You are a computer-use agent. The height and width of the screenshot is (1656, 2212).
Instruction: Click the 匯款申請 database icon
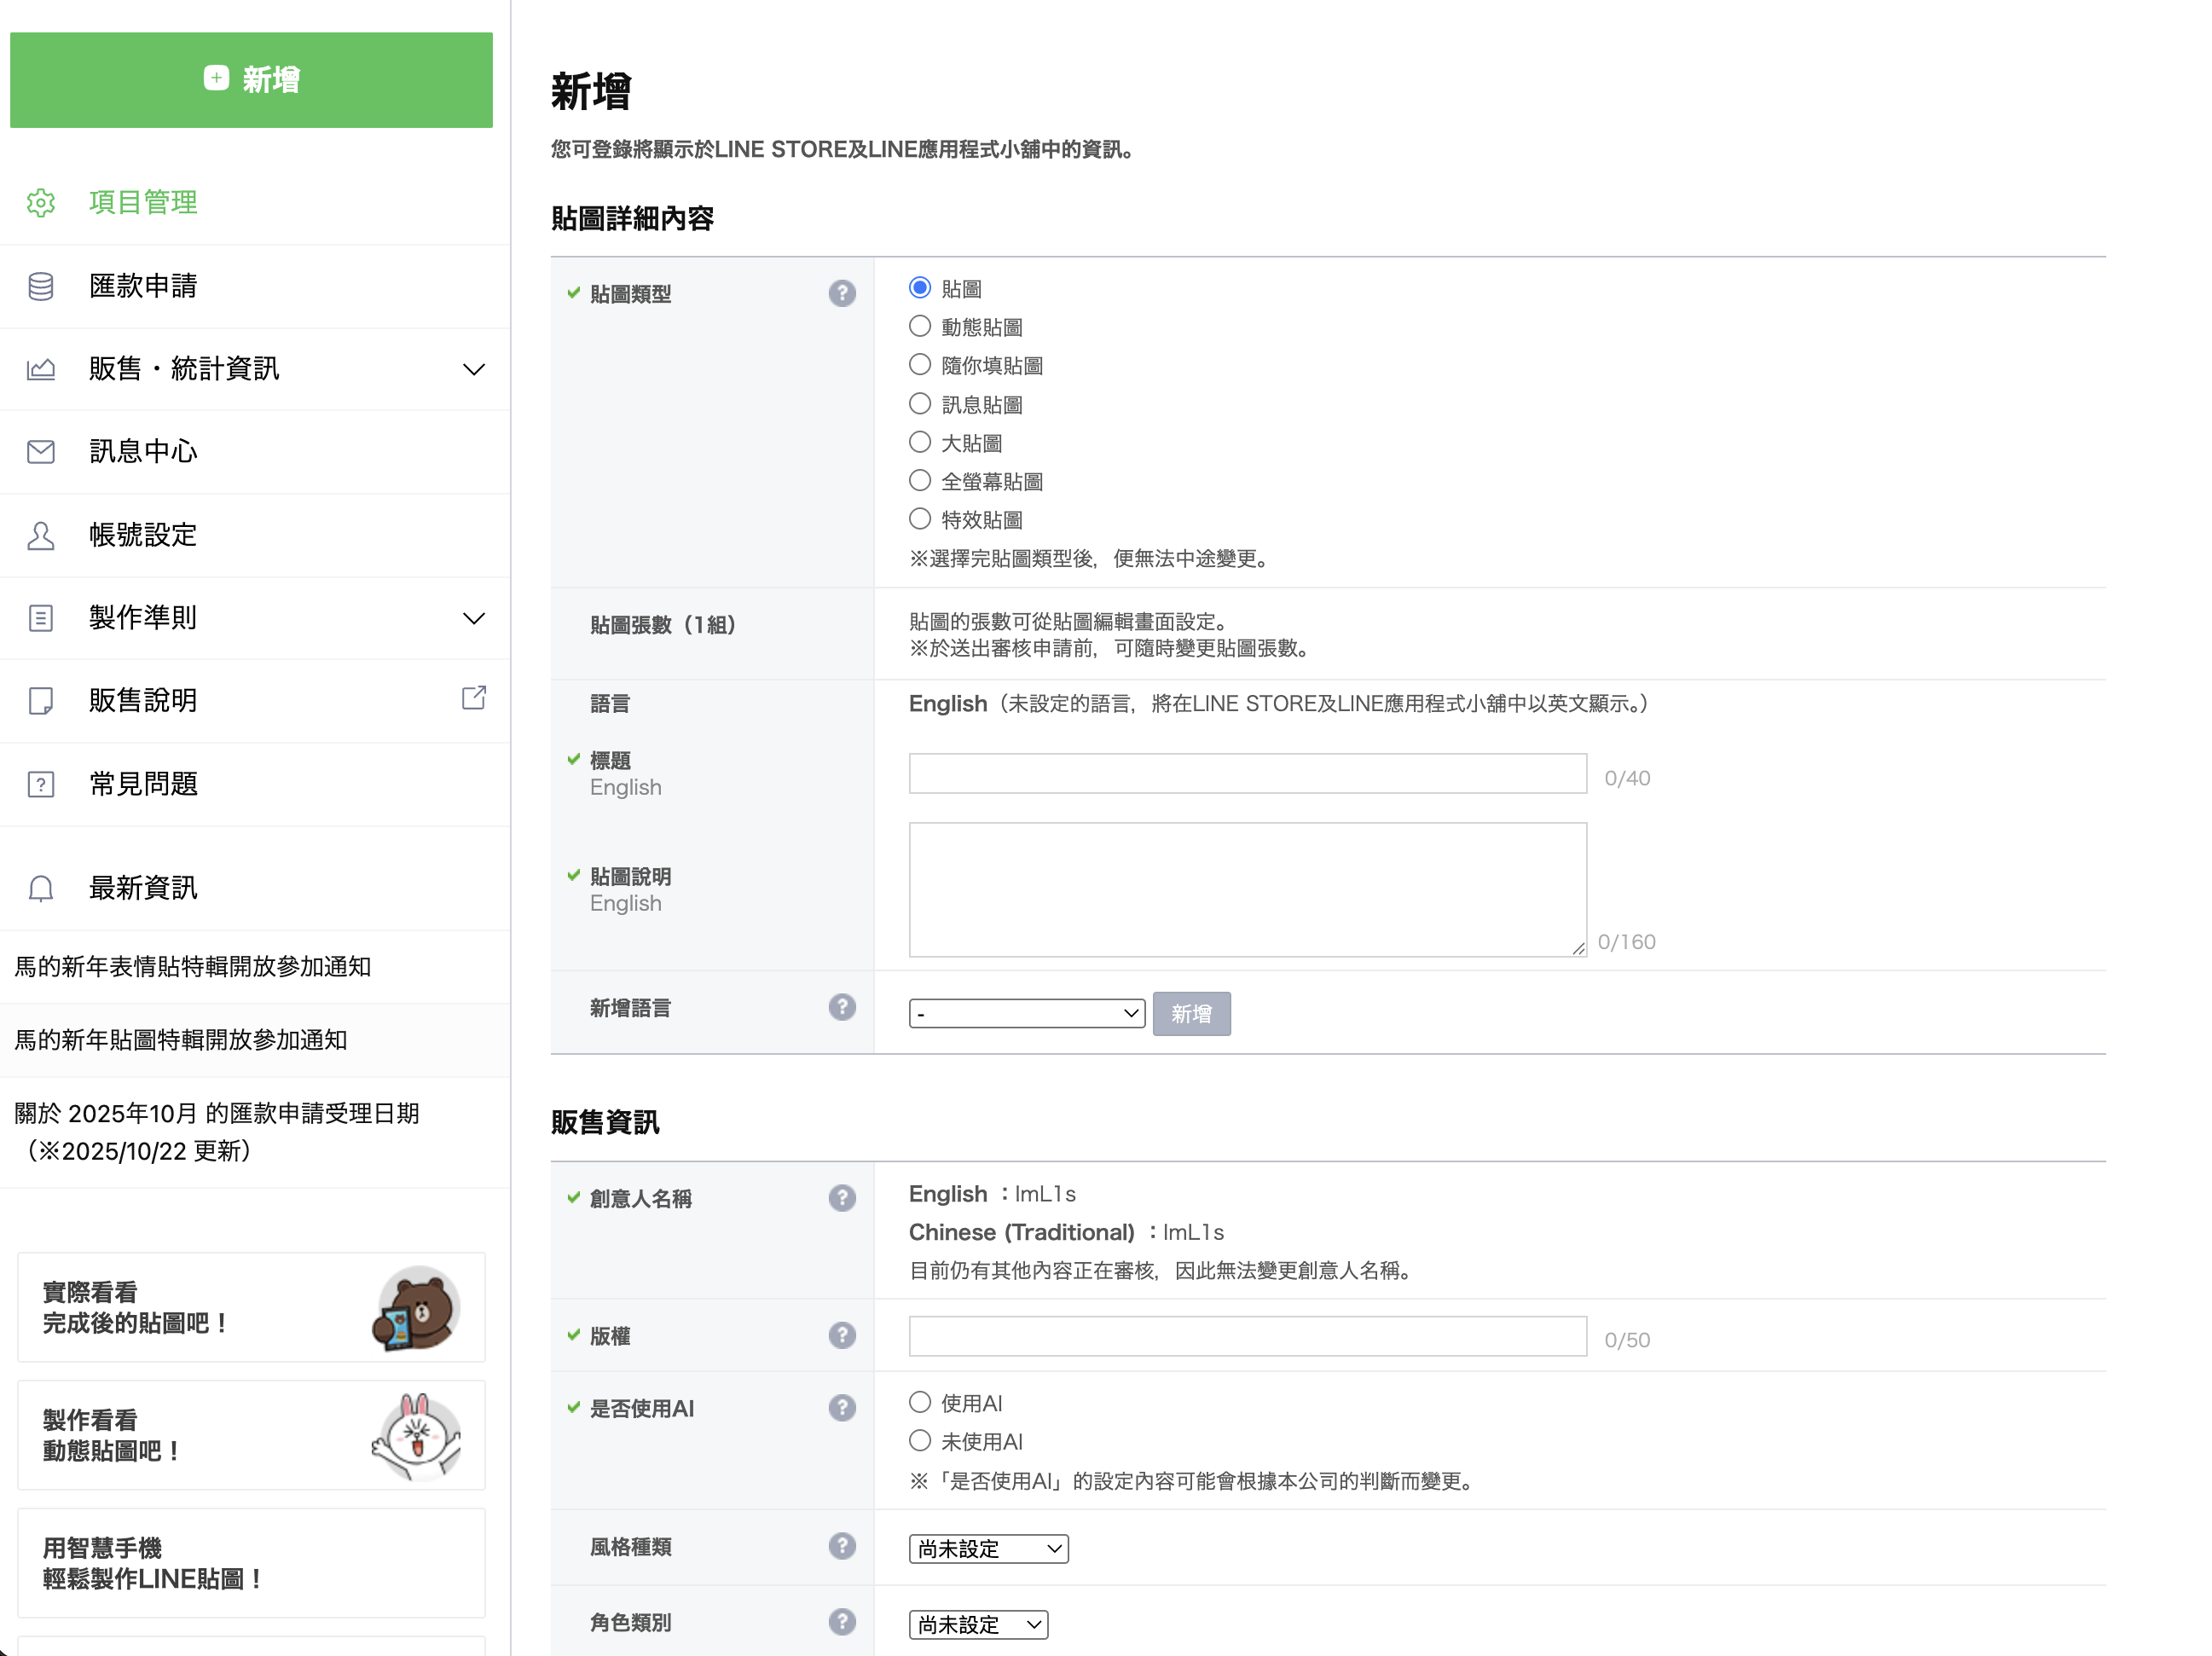(x=41, y=286)
